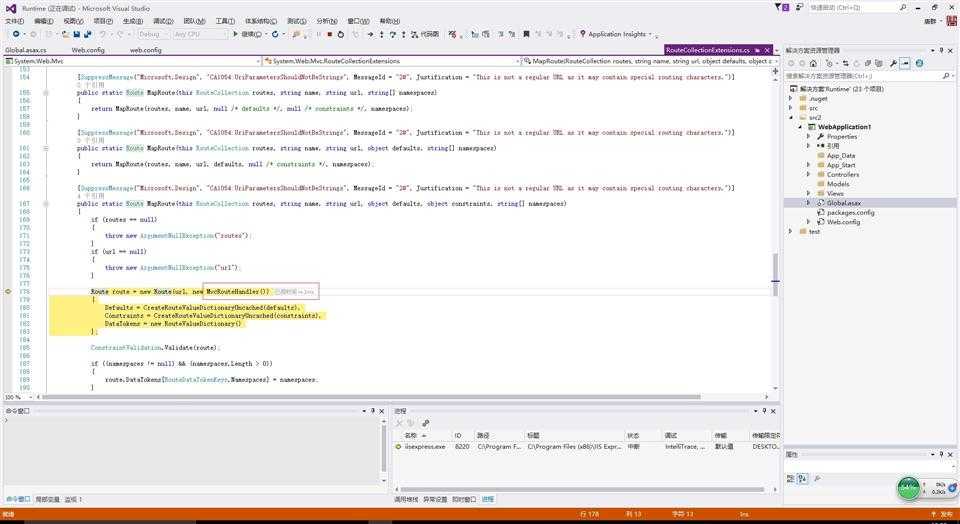
Task: Click the breakpoint arrow marker at line 178
Action: coord(8,291)
